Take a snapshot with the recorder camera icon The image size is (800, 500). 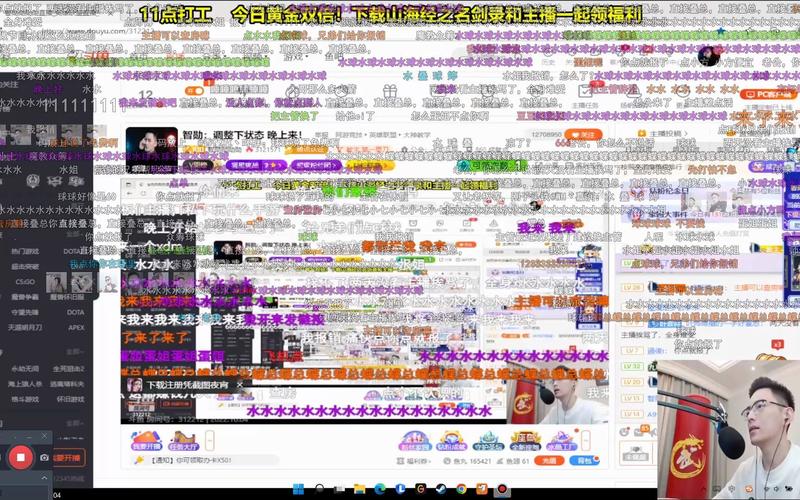tap(44, 458)
